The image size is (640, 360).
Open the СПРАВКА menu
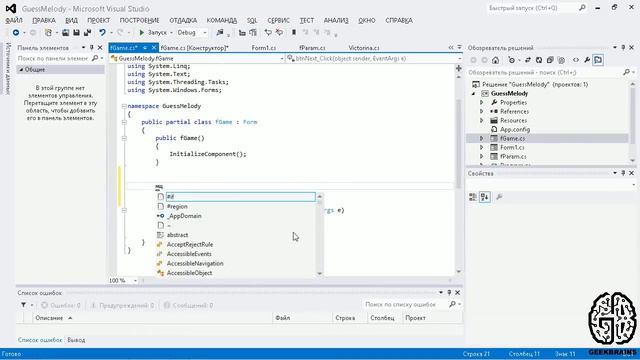(399, 20)
